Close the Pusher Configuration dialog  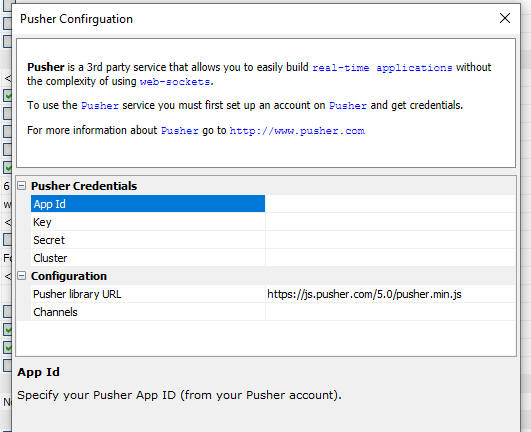505,18
